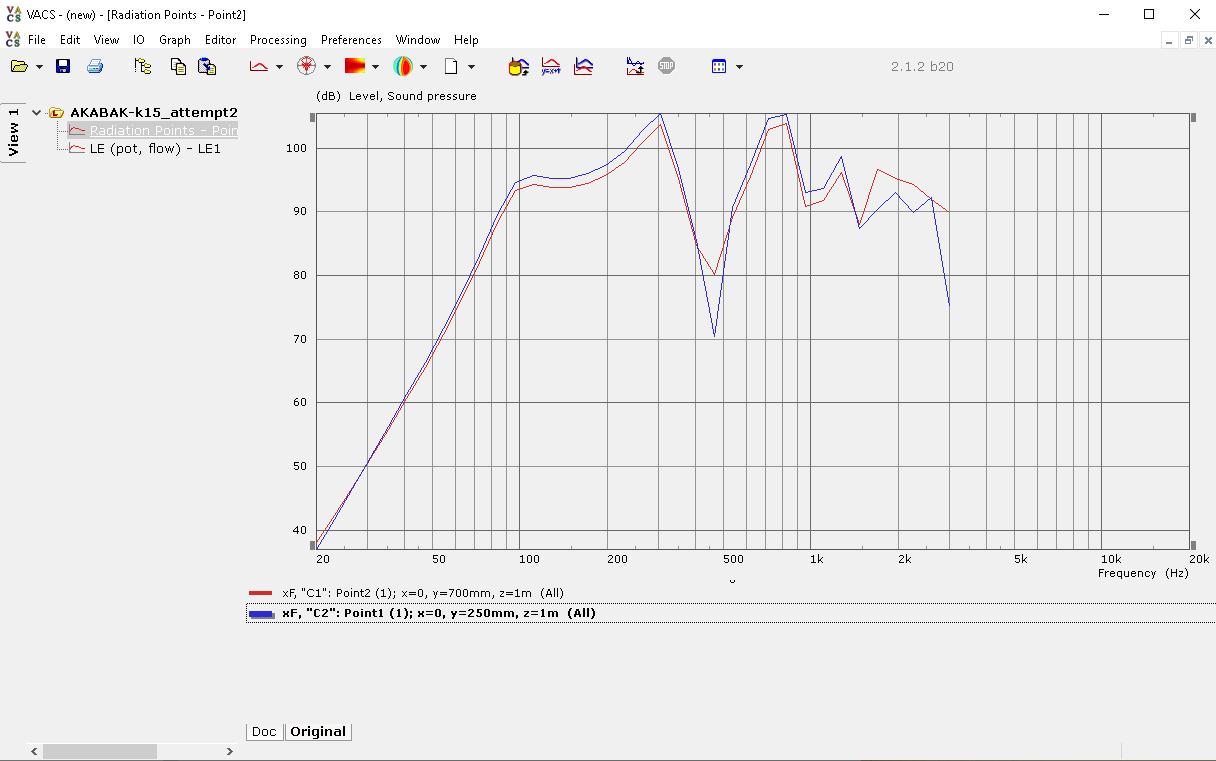This screenshot has width=1216, height=761.
Task: Open the Graph menu
Action: [x=175, y=40]
